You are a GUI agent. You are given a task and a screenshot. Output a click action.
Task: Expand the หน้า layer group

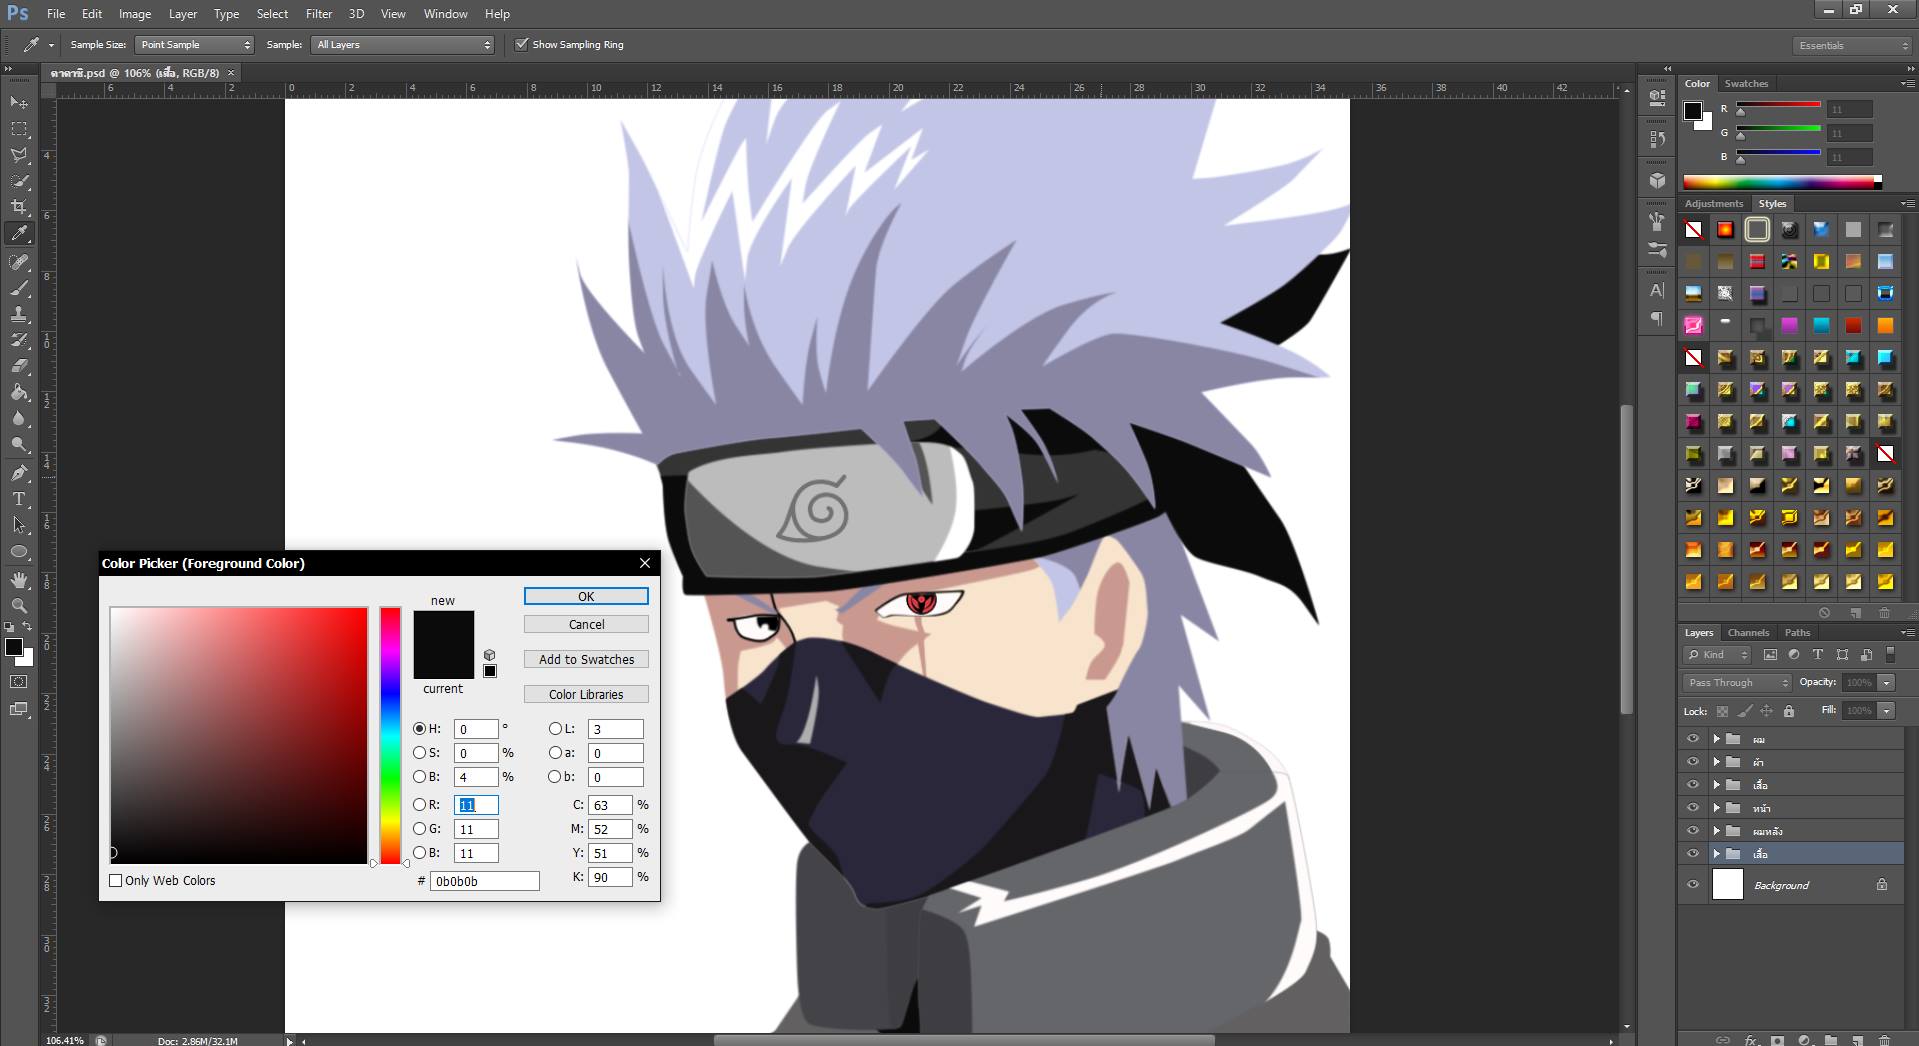(1716, 808)
